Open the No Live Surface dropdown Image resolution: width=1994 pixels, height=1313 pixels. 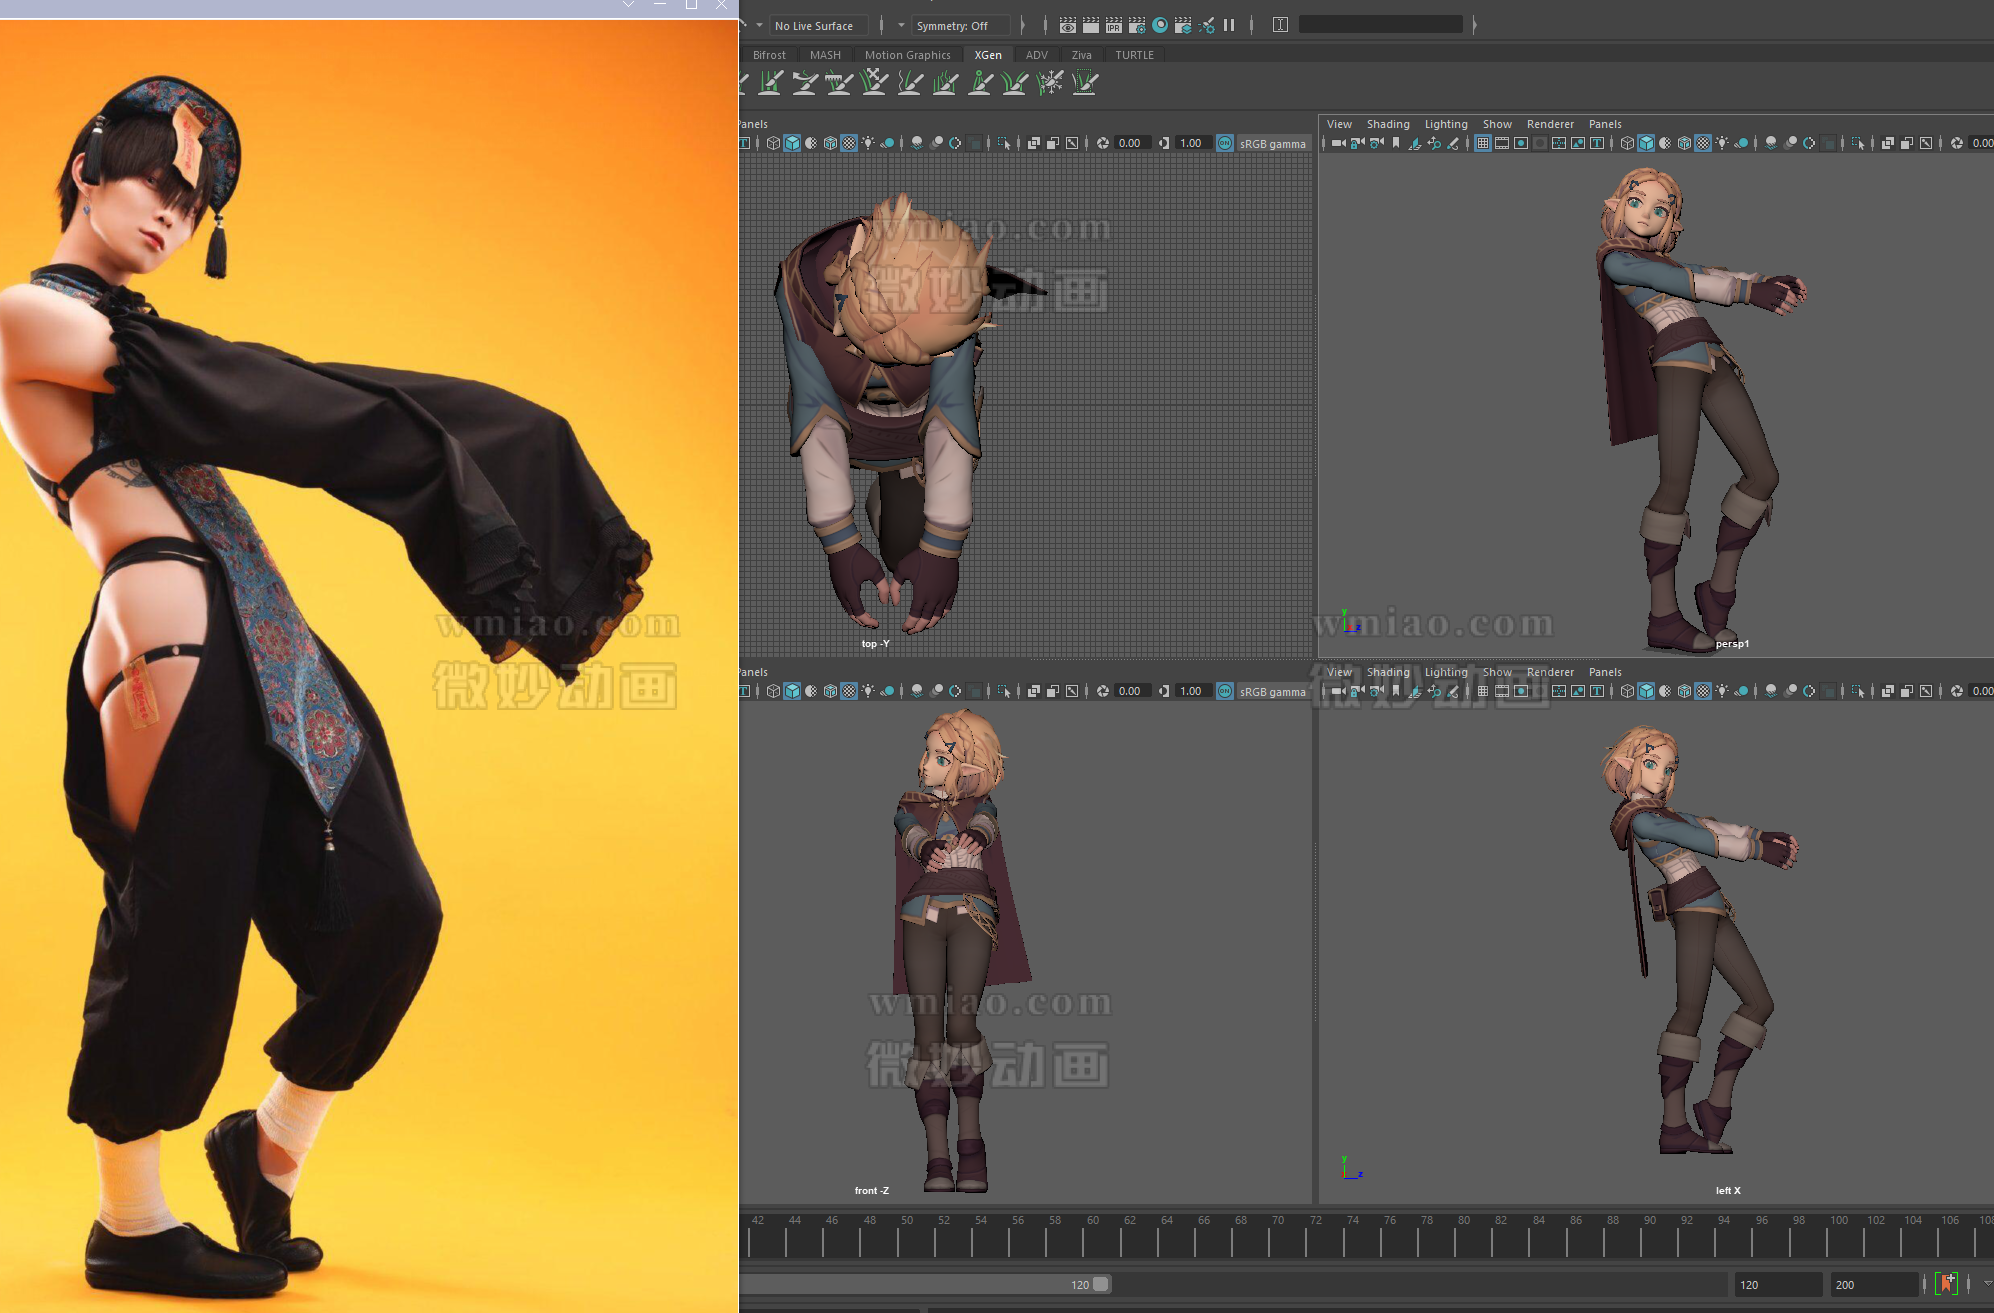(x=814, y=26)
